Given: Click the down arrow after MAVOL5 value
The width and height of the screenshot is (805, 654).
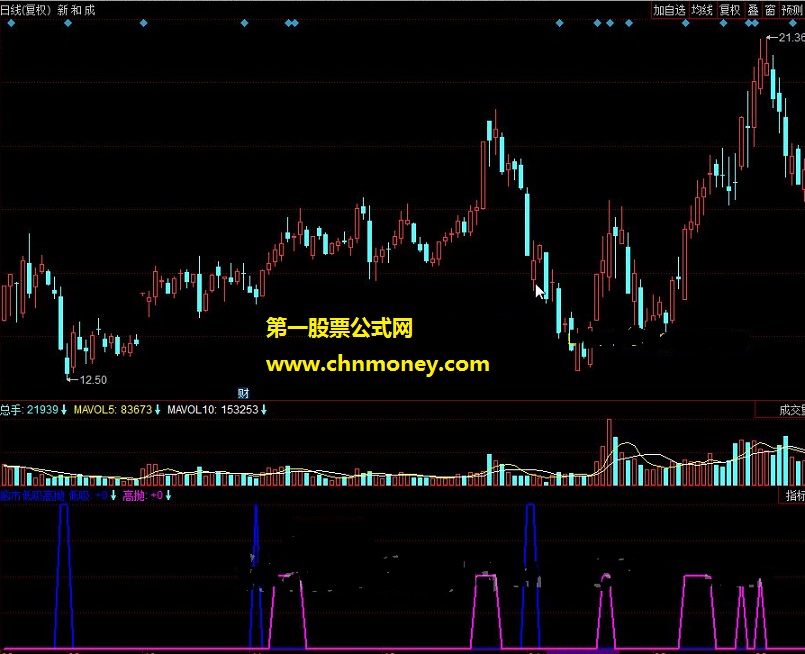Looking at the screenshot, I should coord(157,410).
